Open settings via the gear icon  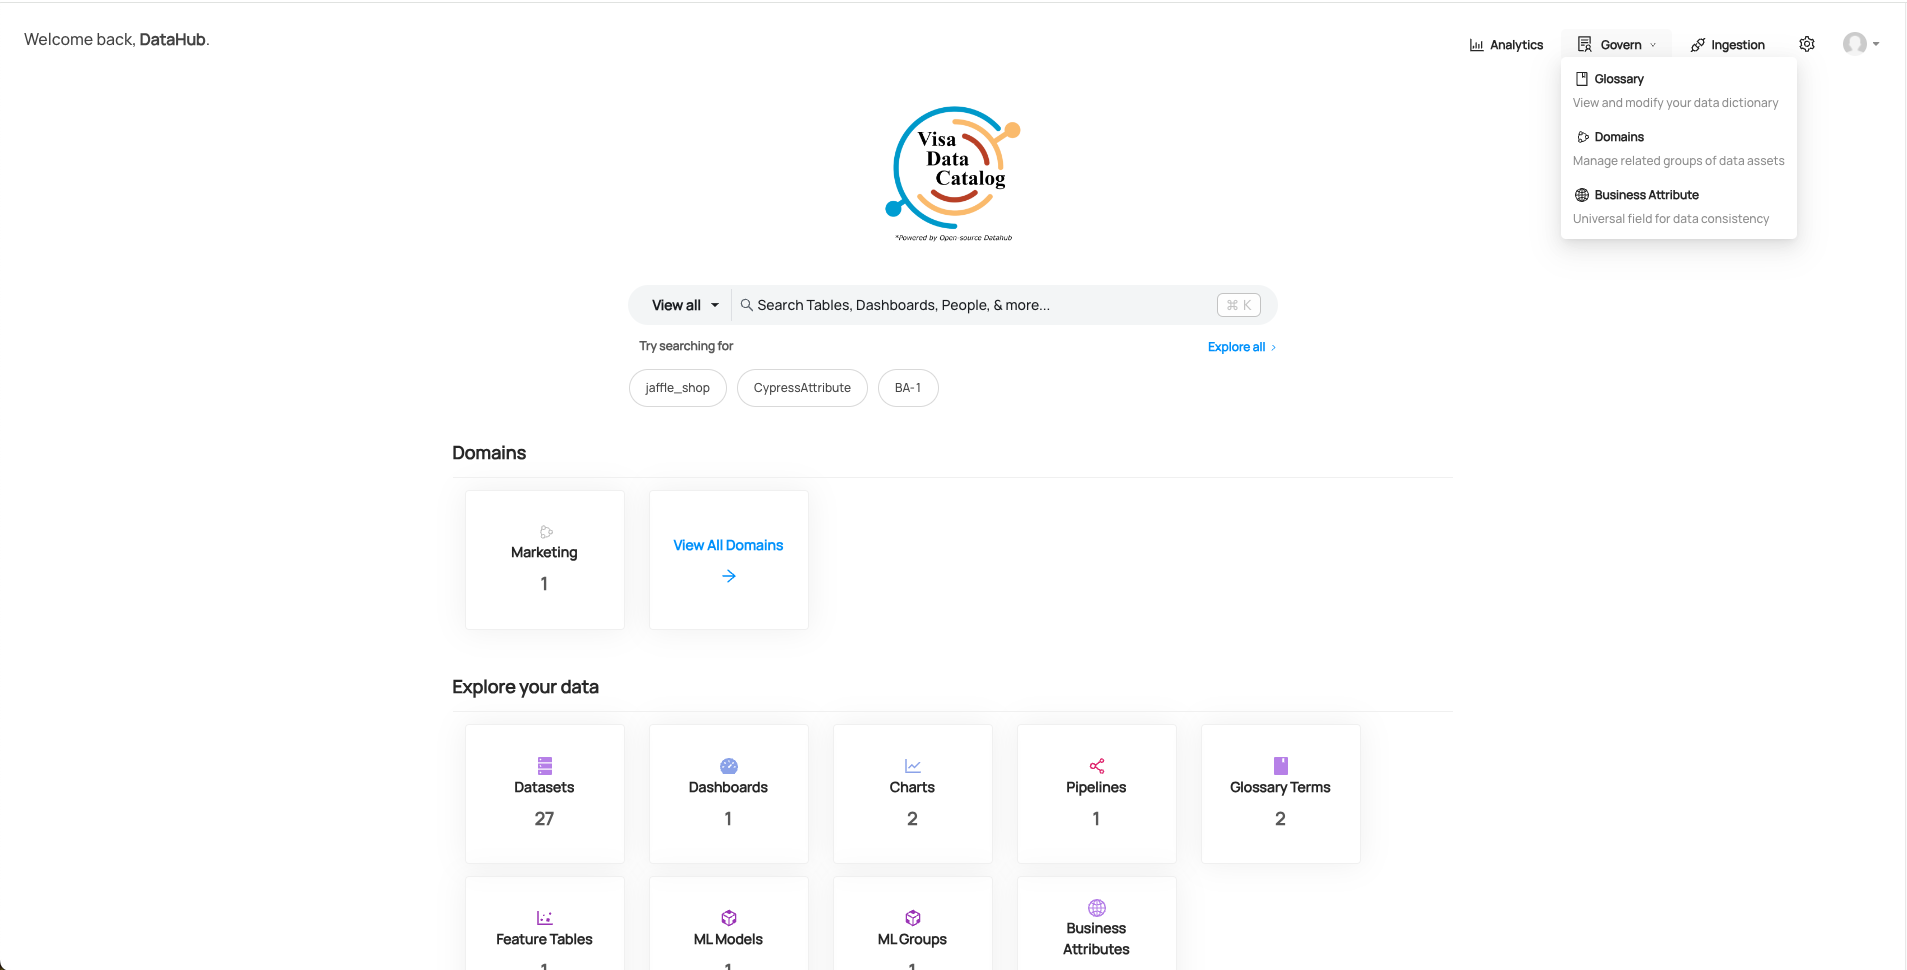[1807, 44]
